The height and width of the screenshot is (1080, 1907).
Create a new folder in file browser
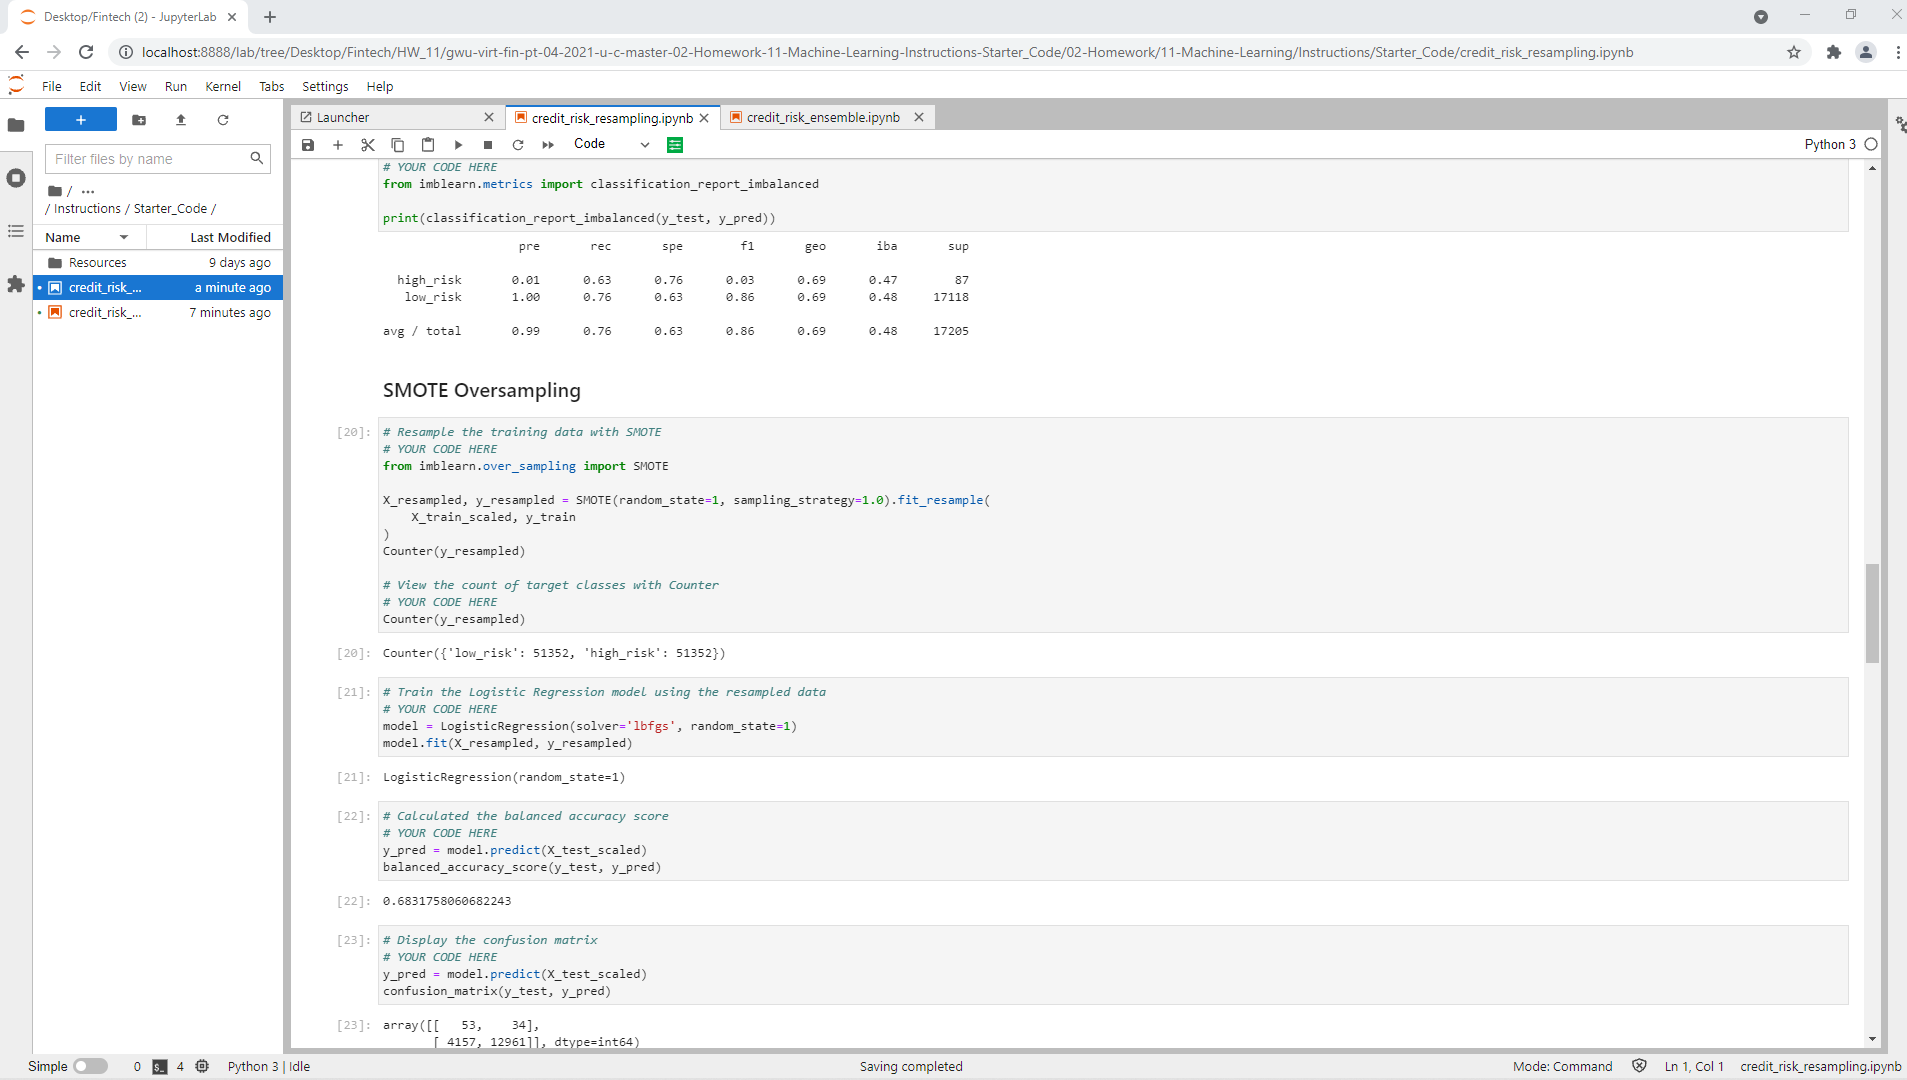point(139,120)
